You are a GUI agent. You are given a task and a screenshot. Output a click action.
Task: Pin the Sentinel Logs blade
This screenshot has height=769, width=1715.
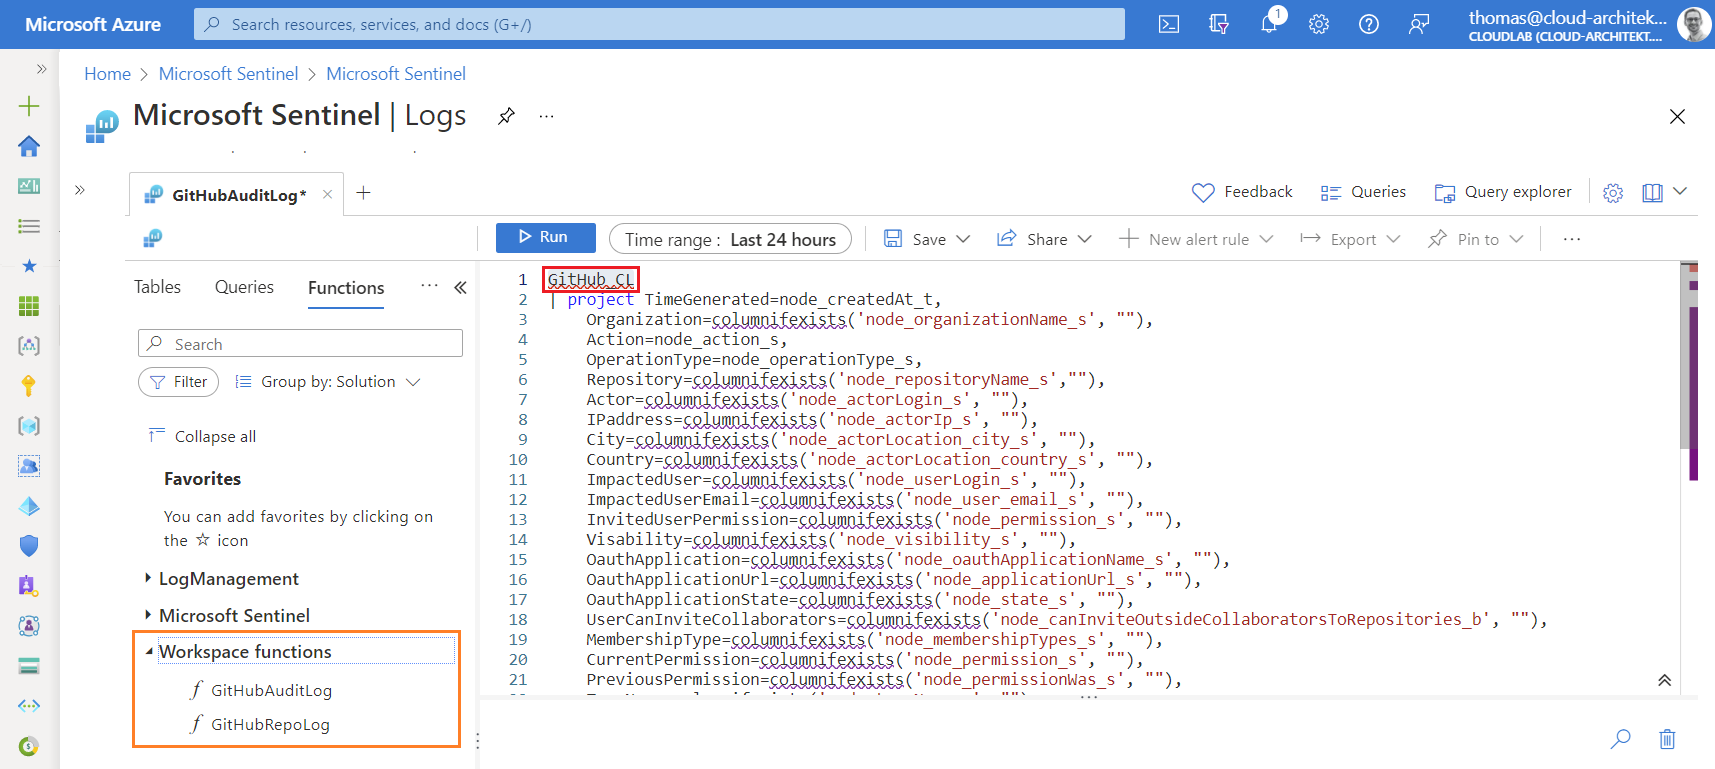507,116
